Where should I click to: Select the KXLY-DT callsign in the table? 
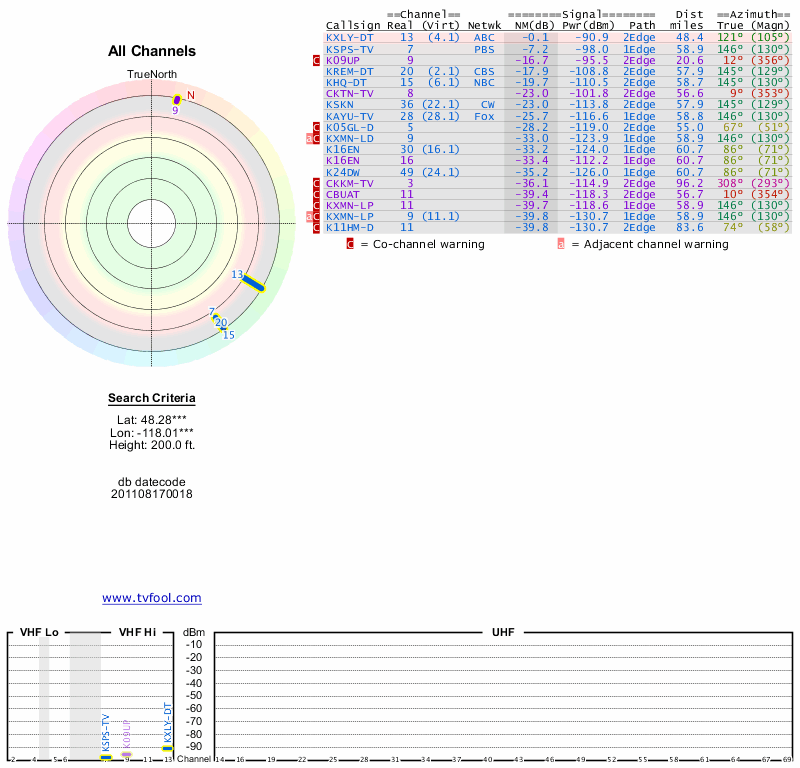349,37
